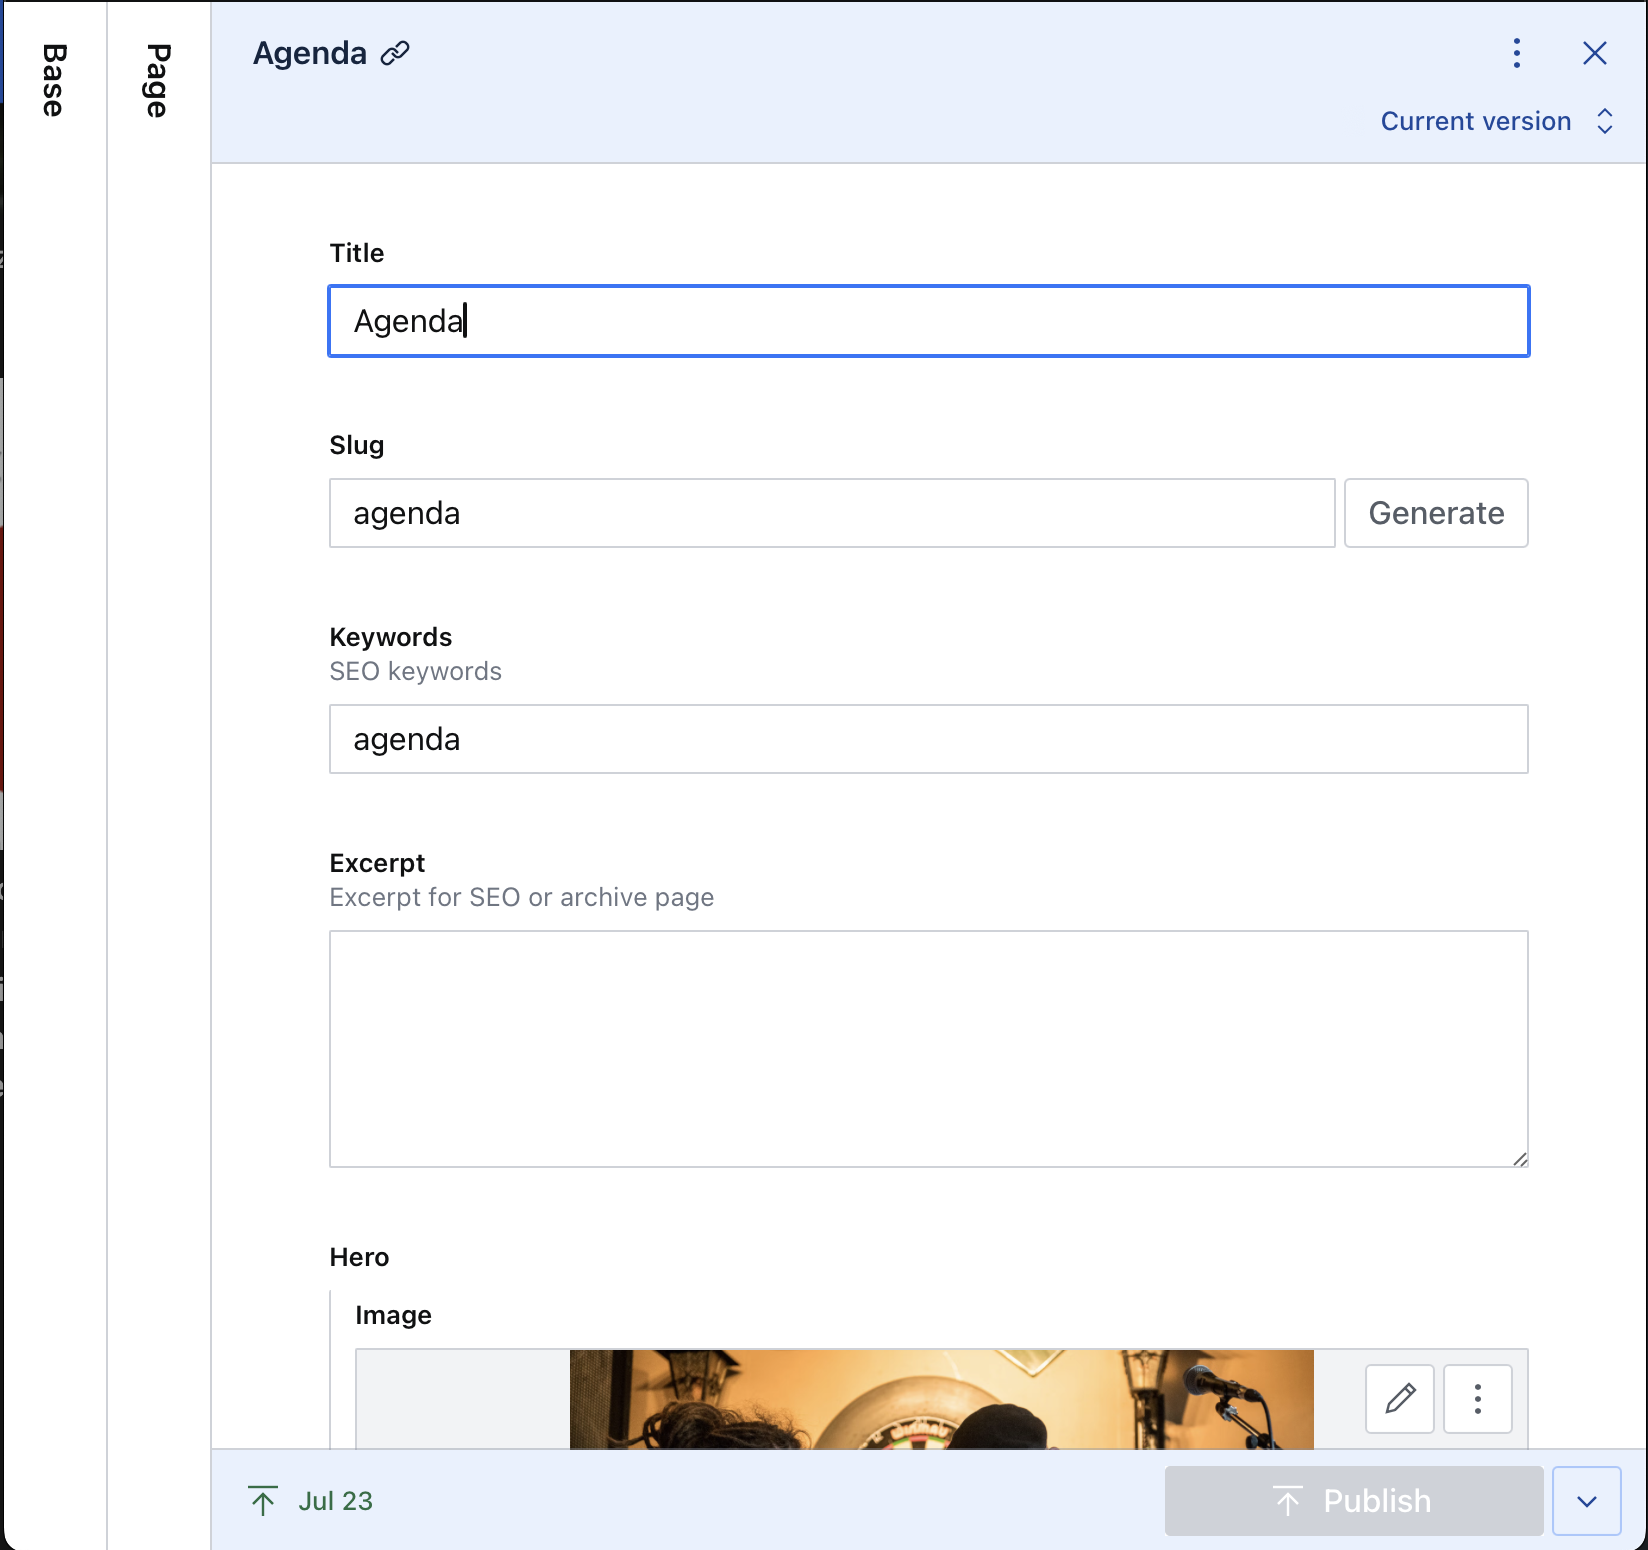
Task: Open Hero image options three-dot menu
Action: (x=1477, y=1398)
